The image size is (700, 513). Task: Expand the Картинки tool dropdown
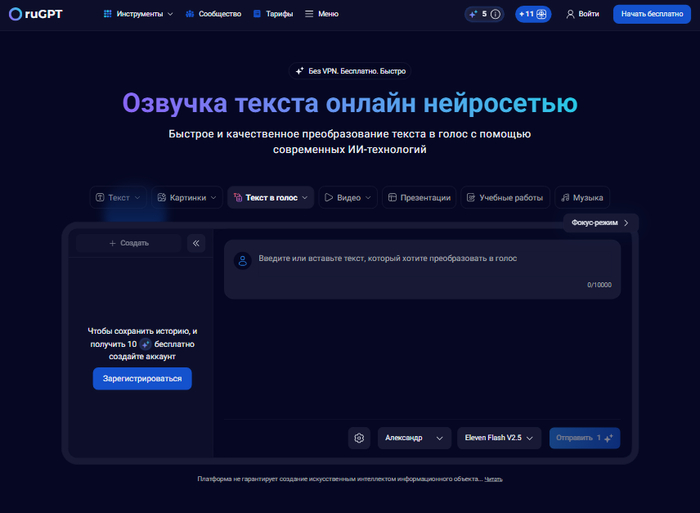tap(186, 198)
